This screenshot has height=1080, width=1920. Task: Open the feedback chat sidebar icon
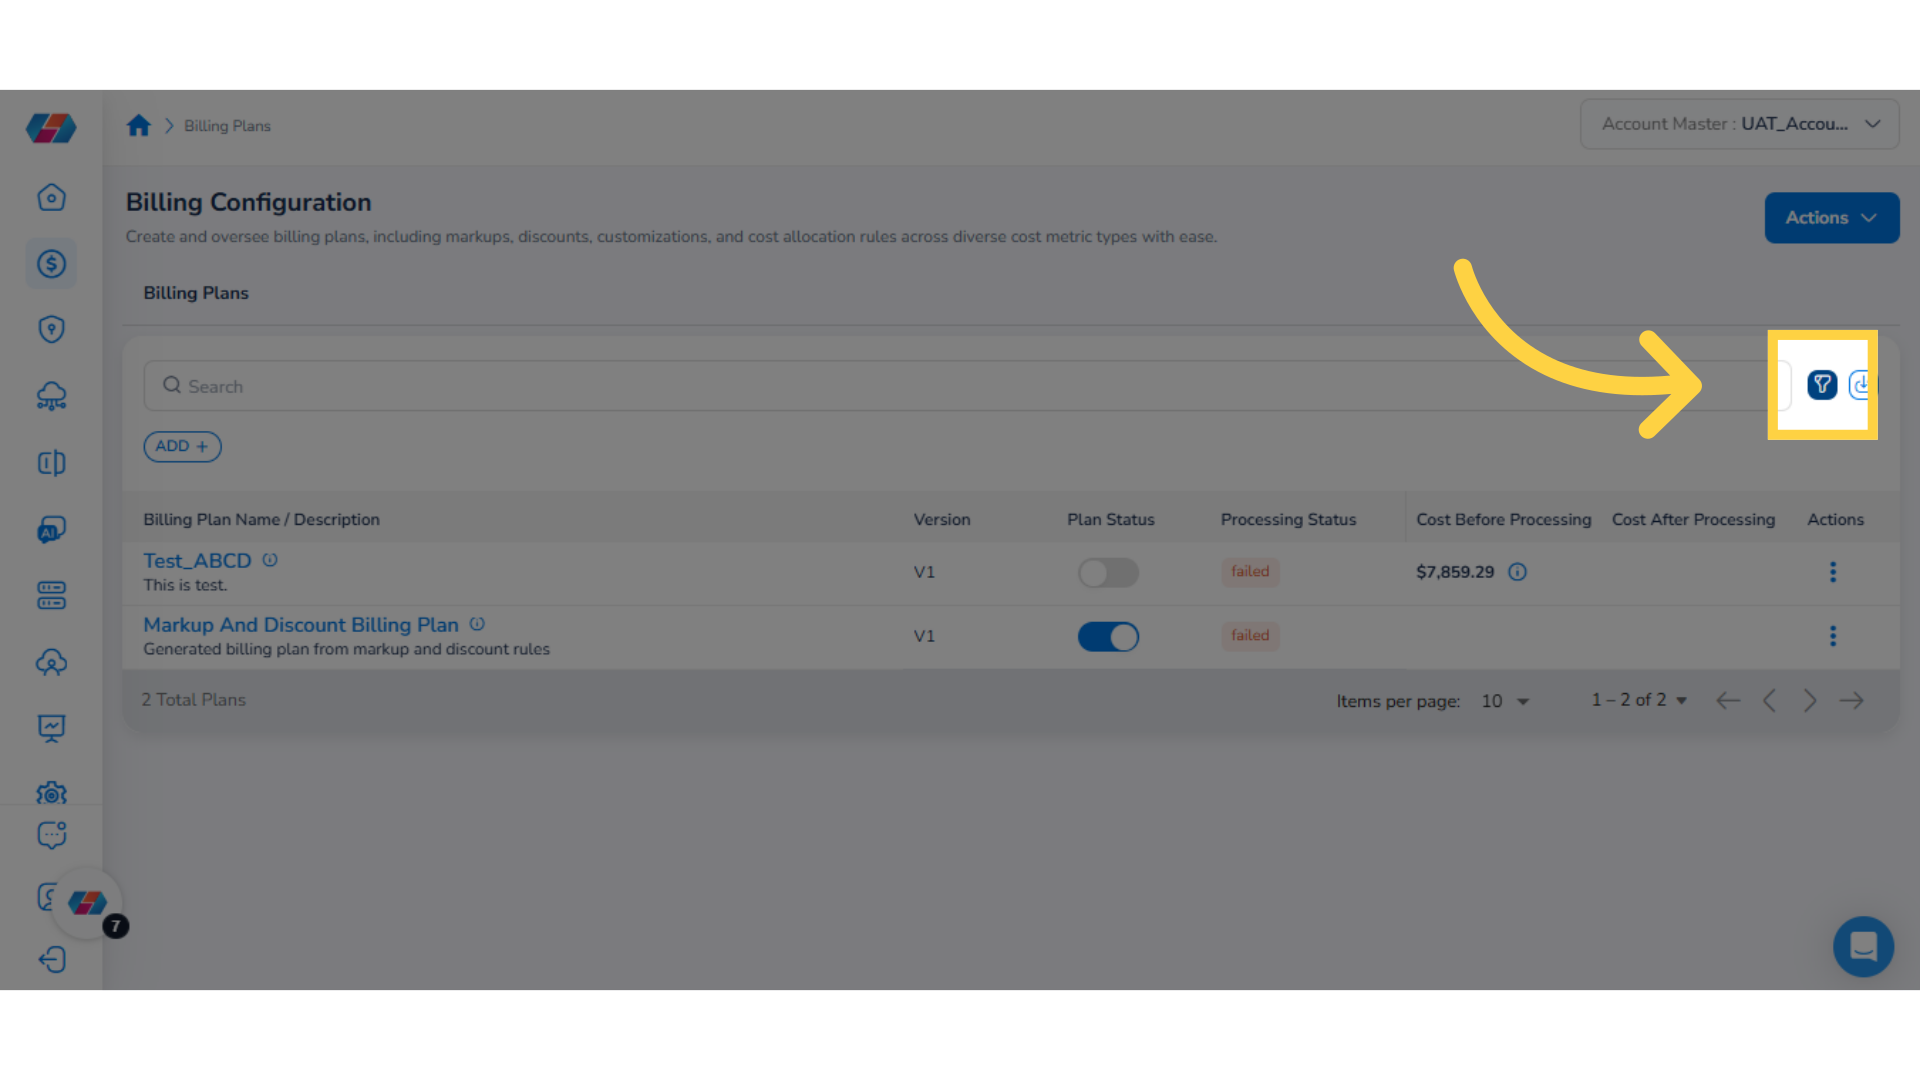click(x=51, y=835)
